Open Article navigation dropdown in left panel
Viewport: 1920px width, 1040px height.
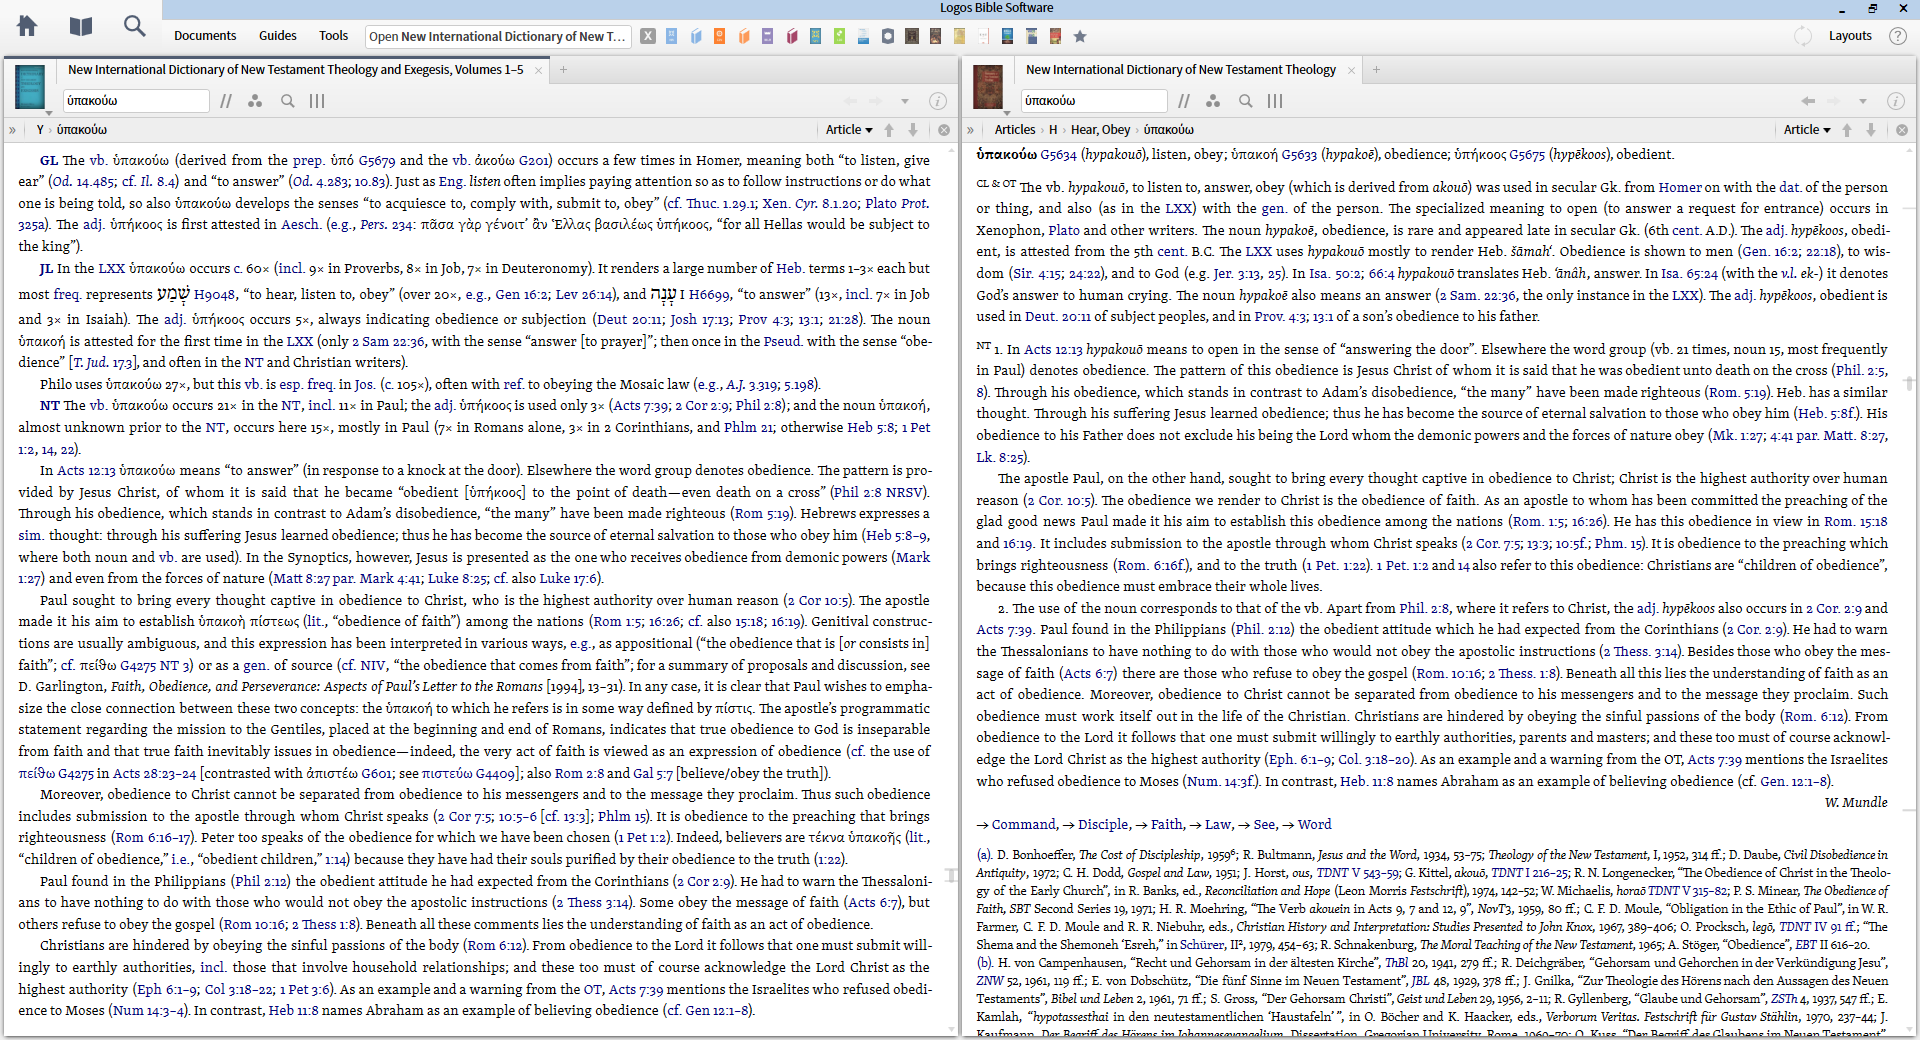(x=849, y=130)
